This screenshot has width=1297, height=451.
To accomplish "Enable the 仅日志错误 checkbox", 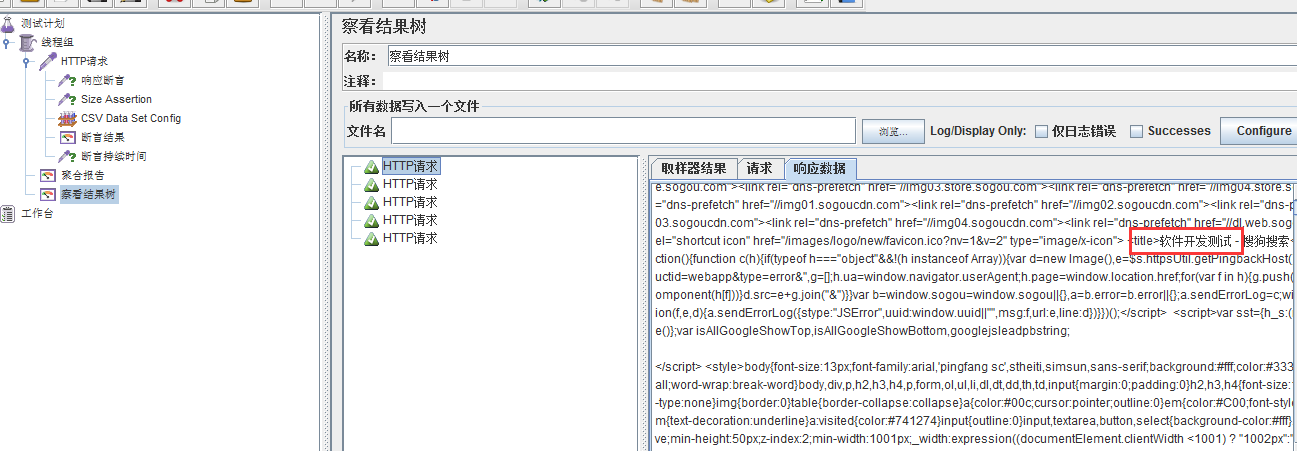I will (1041, 131).
